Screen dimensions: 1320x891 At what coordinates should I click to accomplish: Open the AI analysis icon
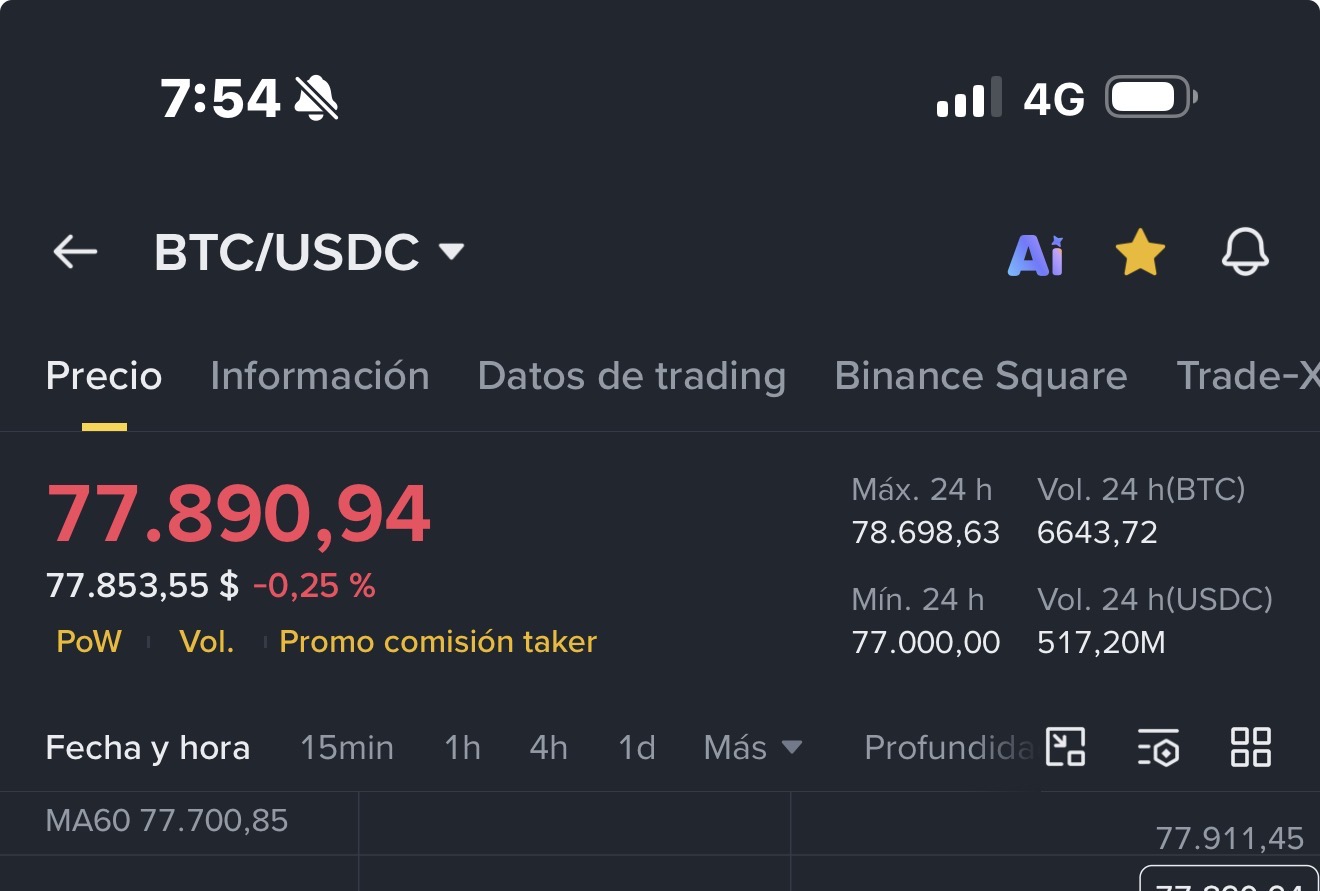(1035, 255)
